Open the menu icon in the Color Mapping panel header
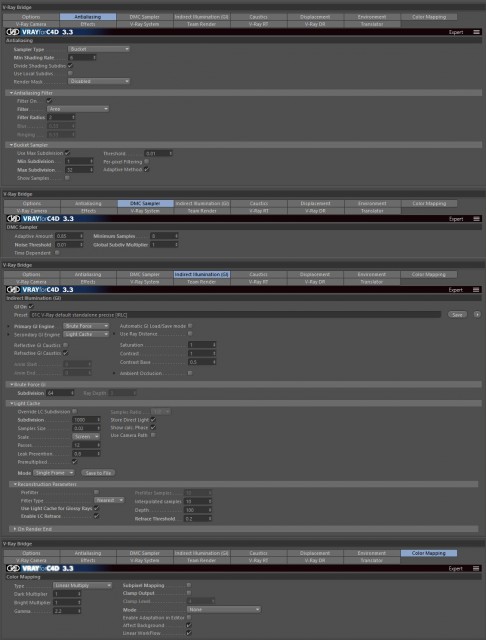 [x=476, y=568]
